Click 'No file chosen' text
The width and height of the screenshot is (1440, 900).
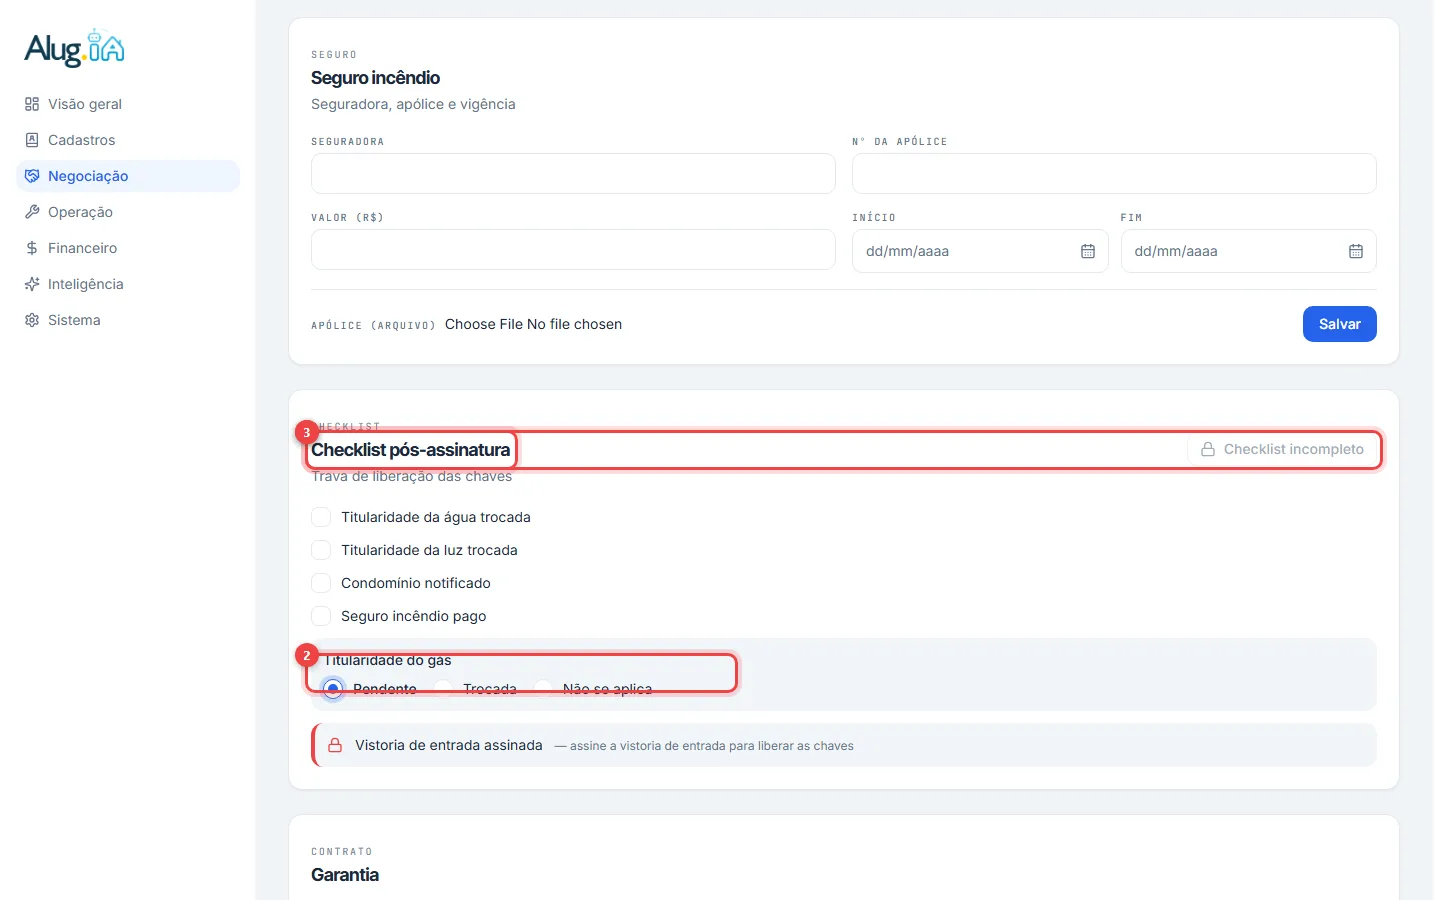coord(575,324)
